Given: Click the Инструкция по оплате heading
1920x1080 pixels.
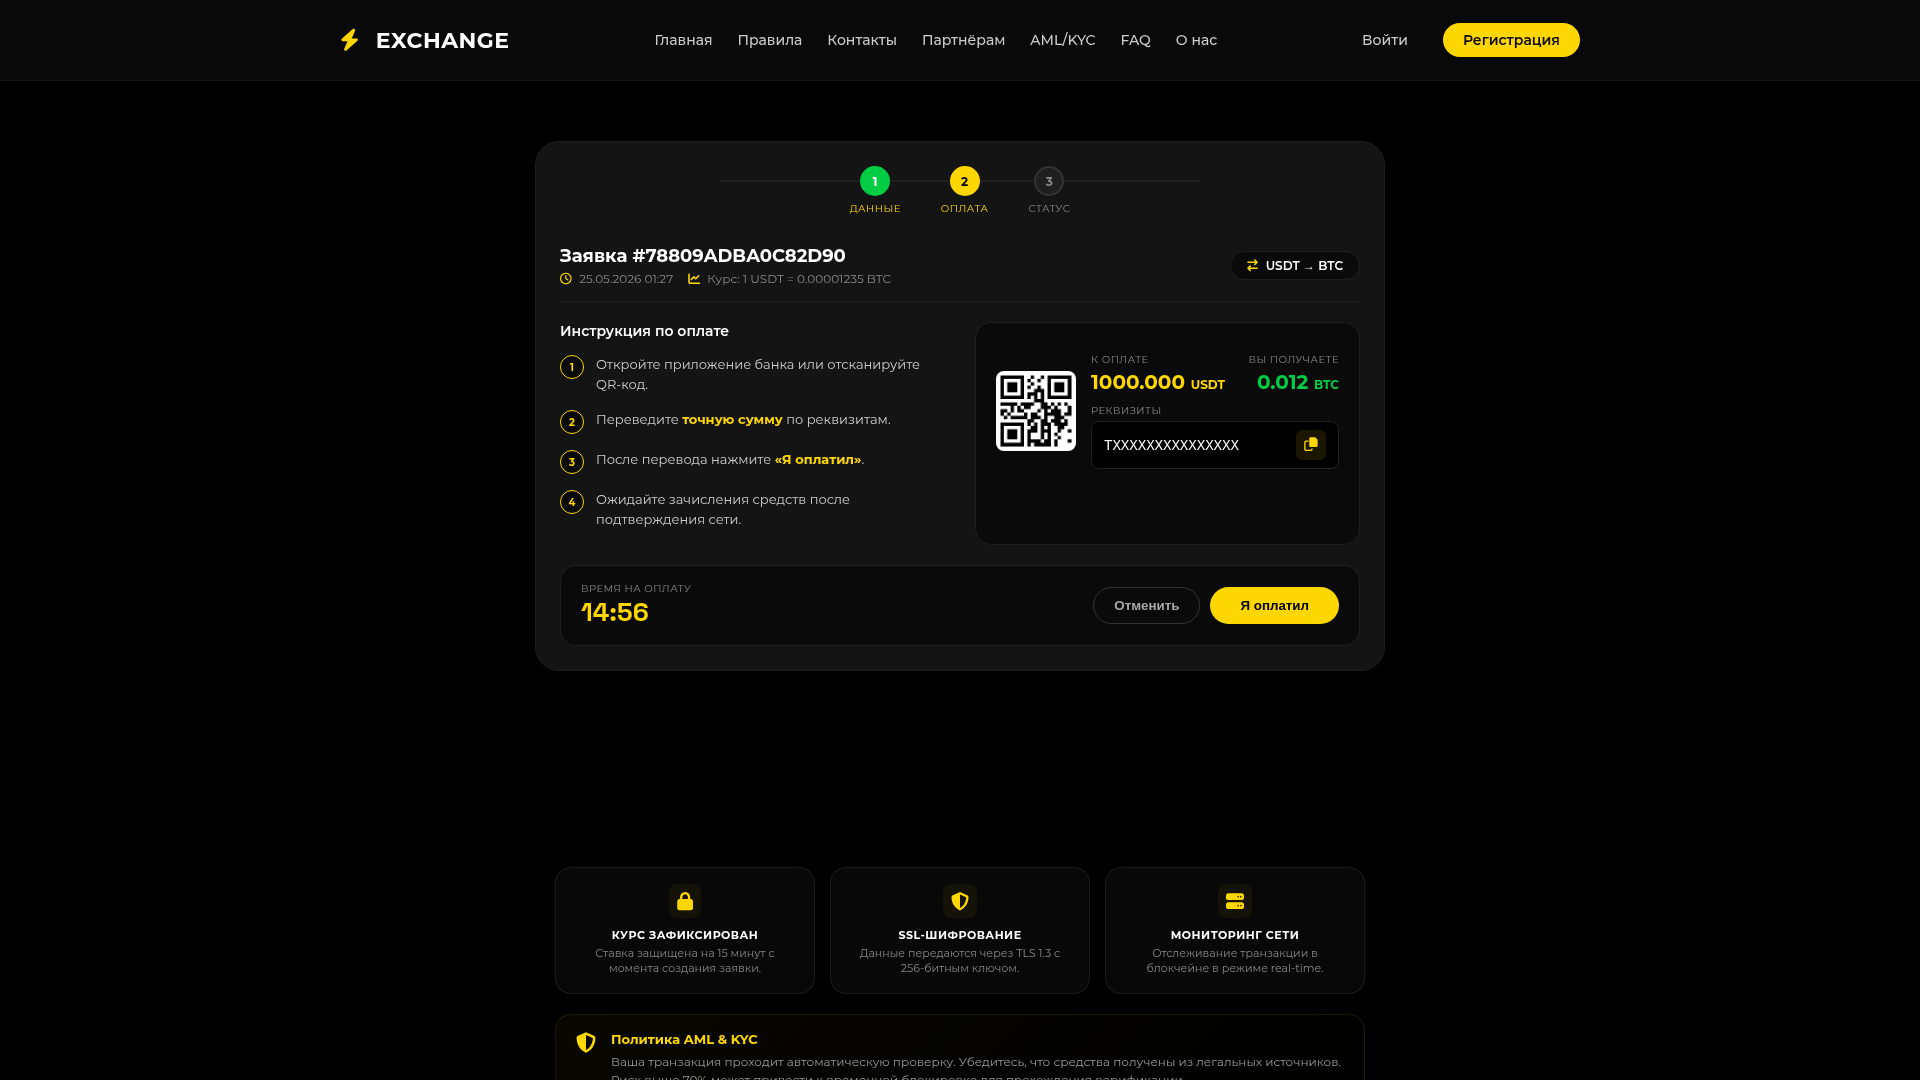Looking at the screenshot, I should (x=644, y=331).
